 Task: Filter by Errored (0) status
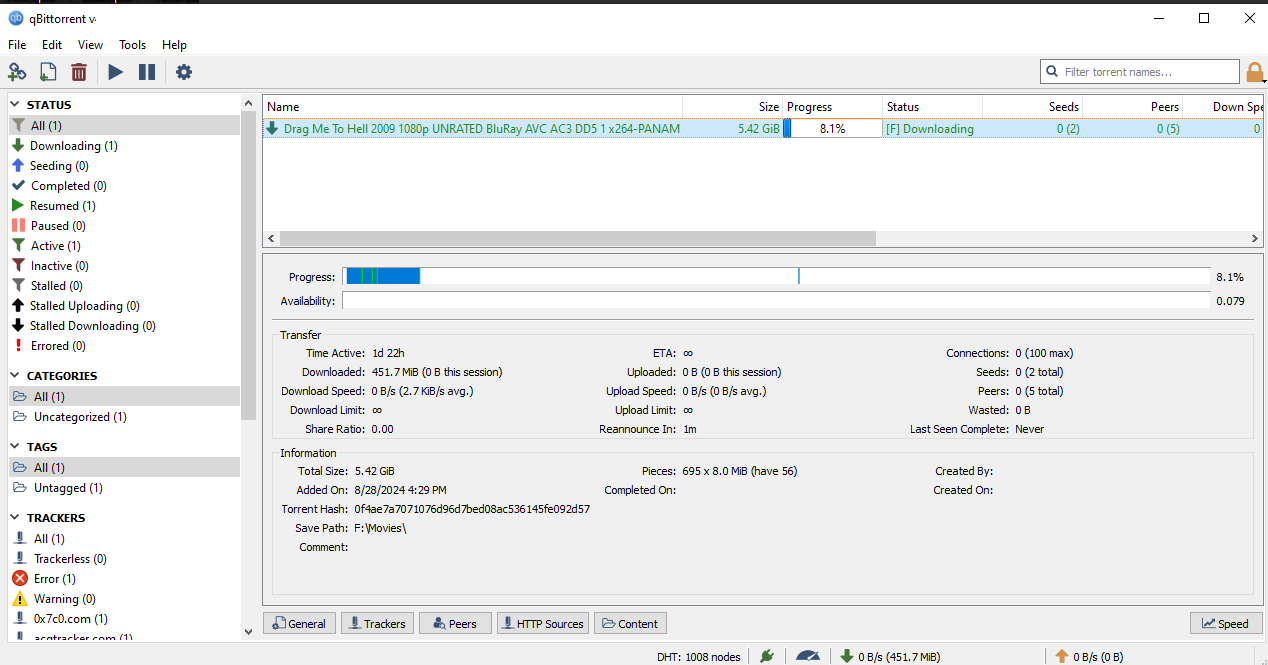point(125,345)
